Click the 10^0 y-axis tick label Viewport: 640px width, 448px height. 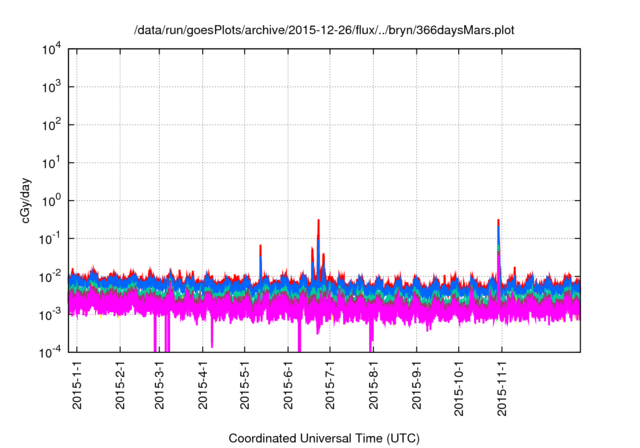pyautogui.click(x=53, y=200)
